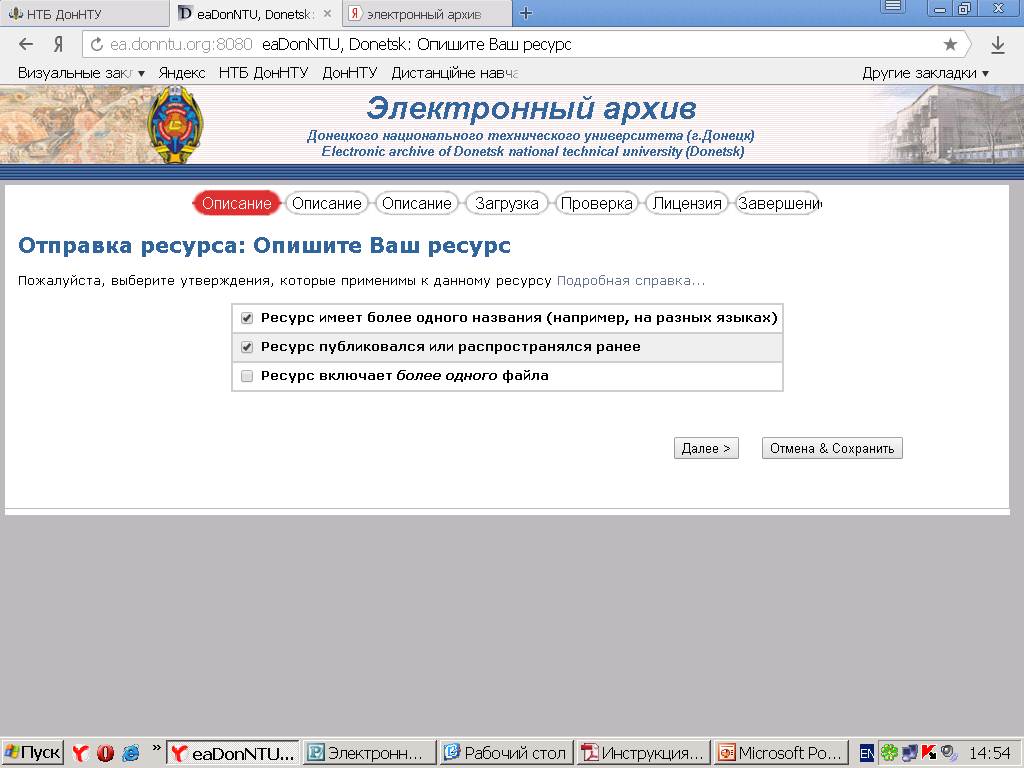Go to the 'Завершение' submission step
The image size is (1024, 768).
tap(777, 204)
